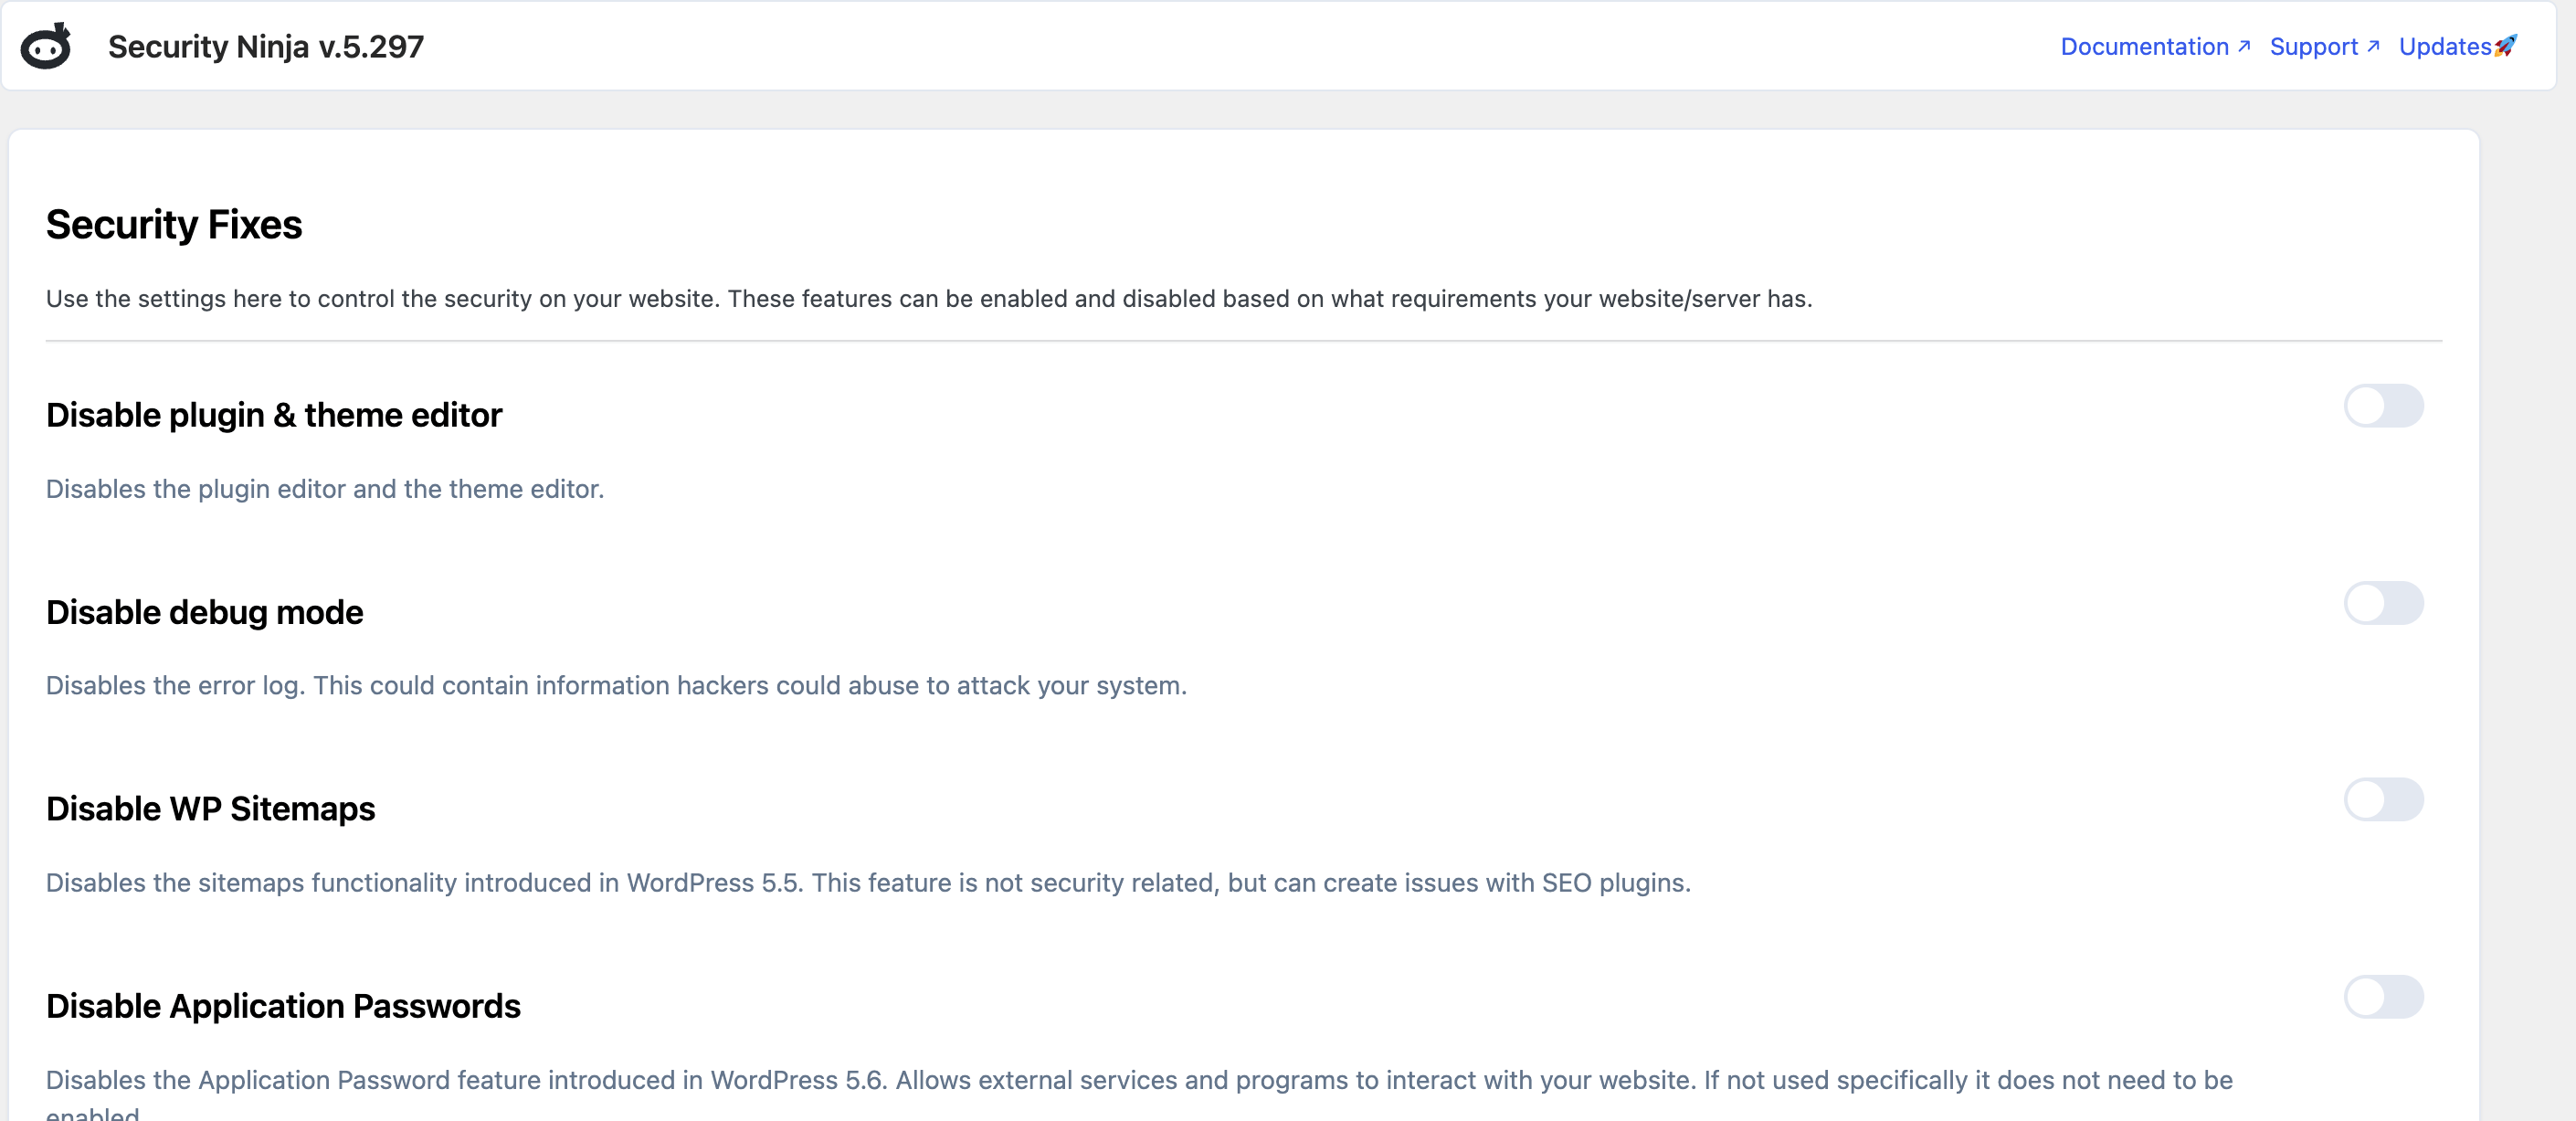This screenshot has width=2576, height=1121.
Task: Click the Security Fixes heading
Action: (x=174, y=224)
